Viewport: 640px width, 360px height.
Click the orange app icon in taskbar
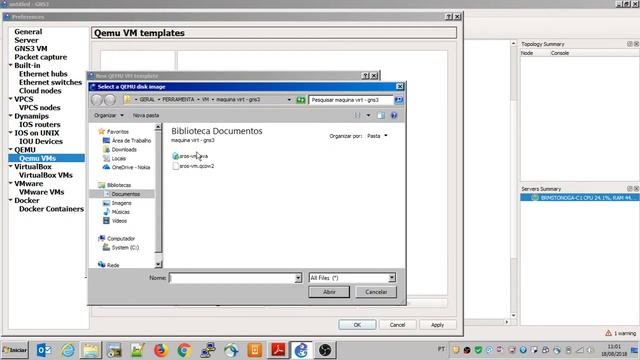pos(255,350)
